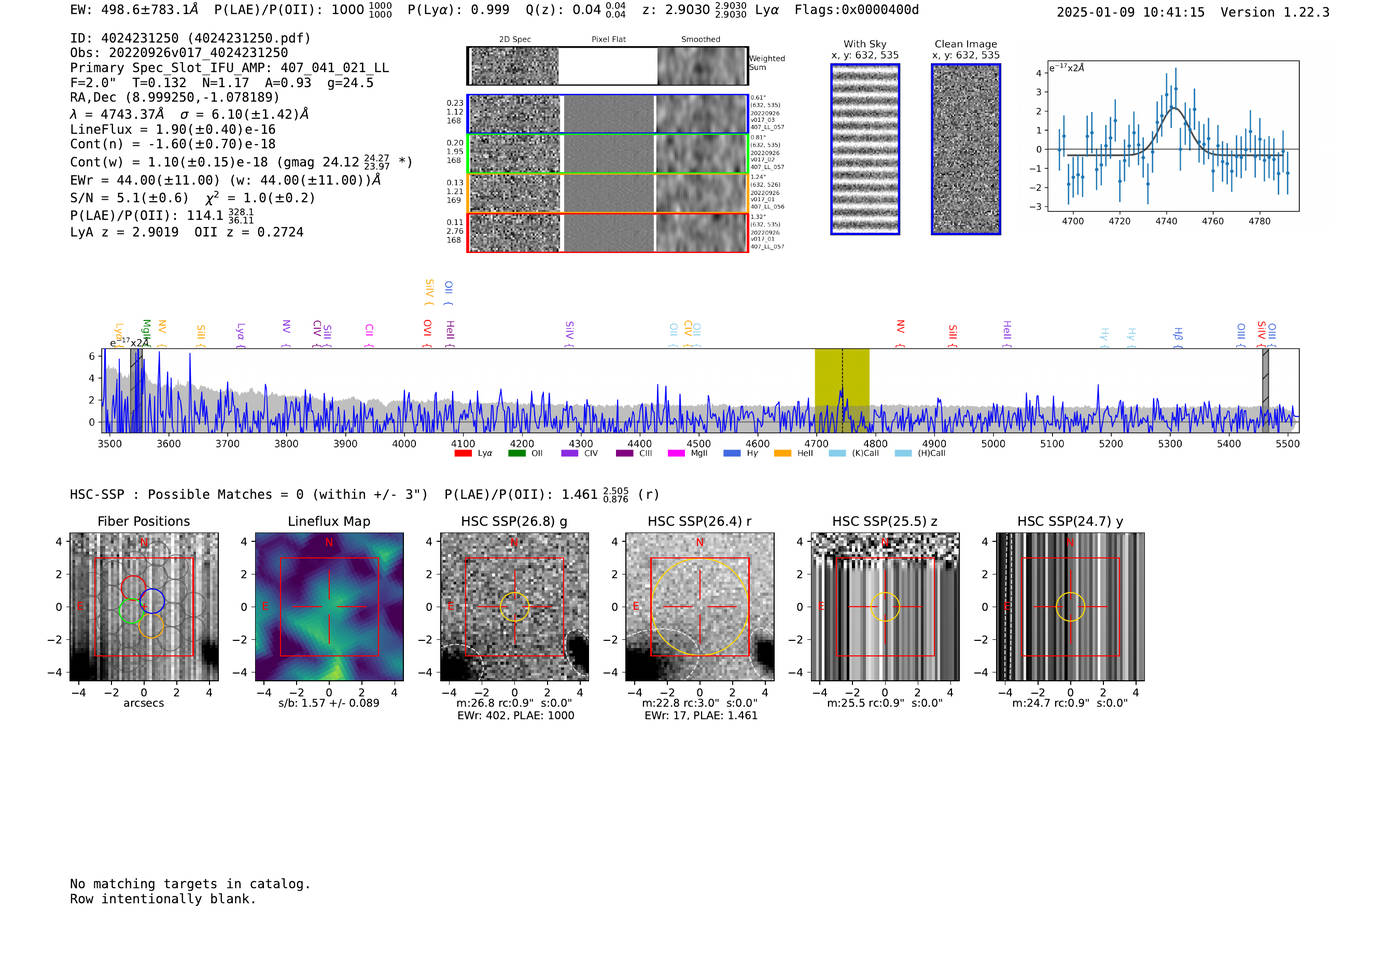
Task: Click the yellow highlighted band in spectrum
Action: coord(842,390)
